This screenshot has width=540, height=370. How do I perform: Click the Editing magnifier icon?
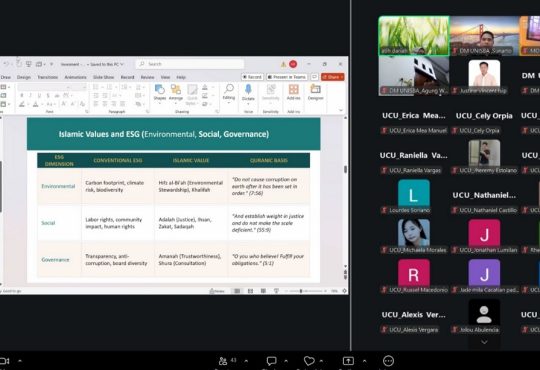229,89
